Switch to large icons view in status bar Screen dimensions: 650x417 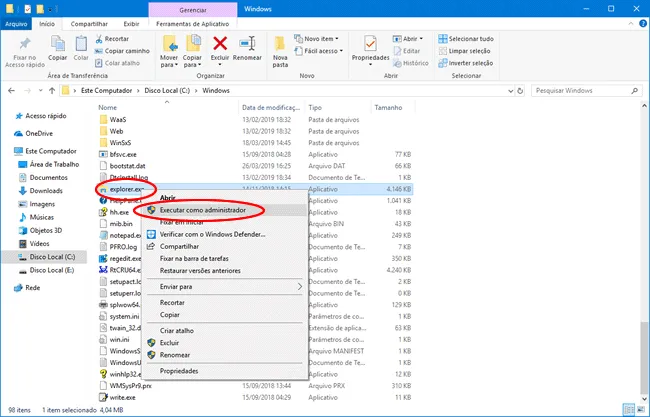[639, 409]
